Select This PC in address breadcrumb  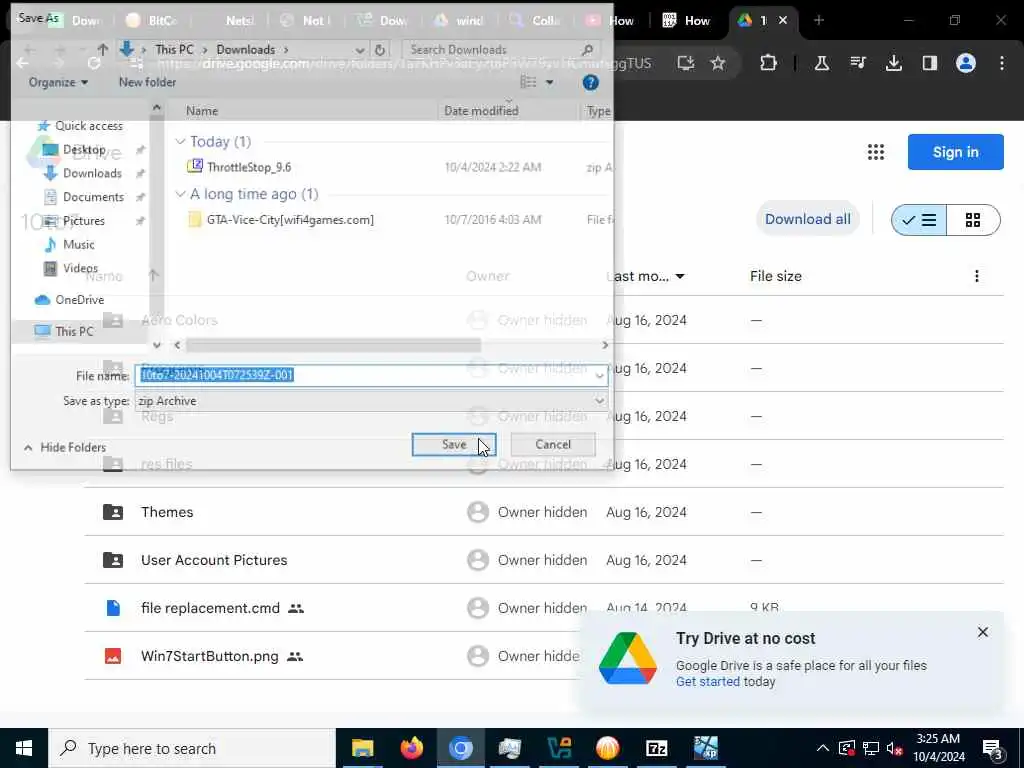174,50
